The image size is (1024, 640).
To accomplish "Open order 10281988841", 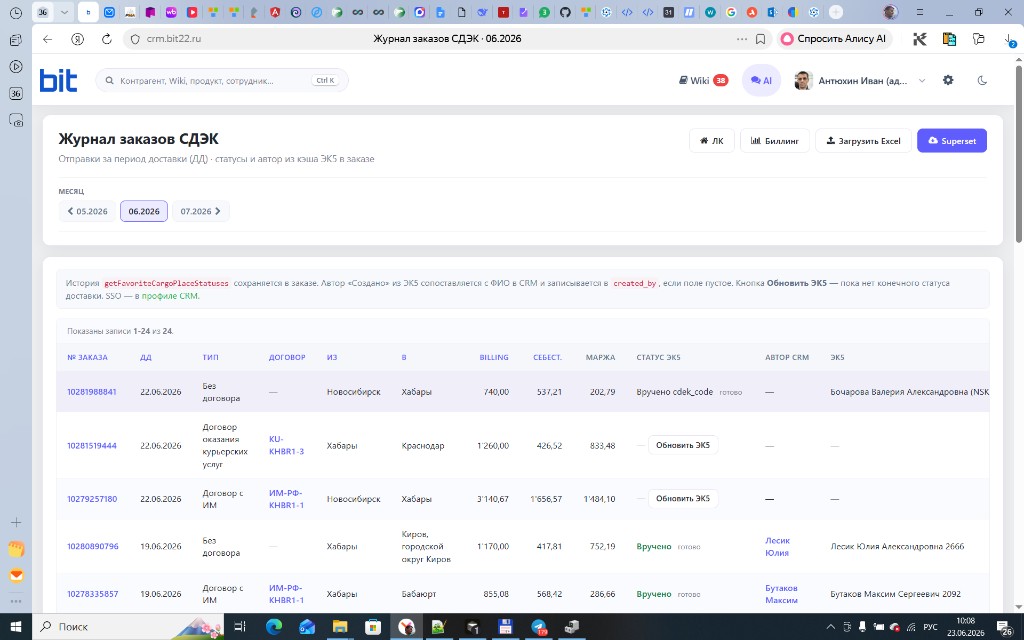I will tap(91, 392).
